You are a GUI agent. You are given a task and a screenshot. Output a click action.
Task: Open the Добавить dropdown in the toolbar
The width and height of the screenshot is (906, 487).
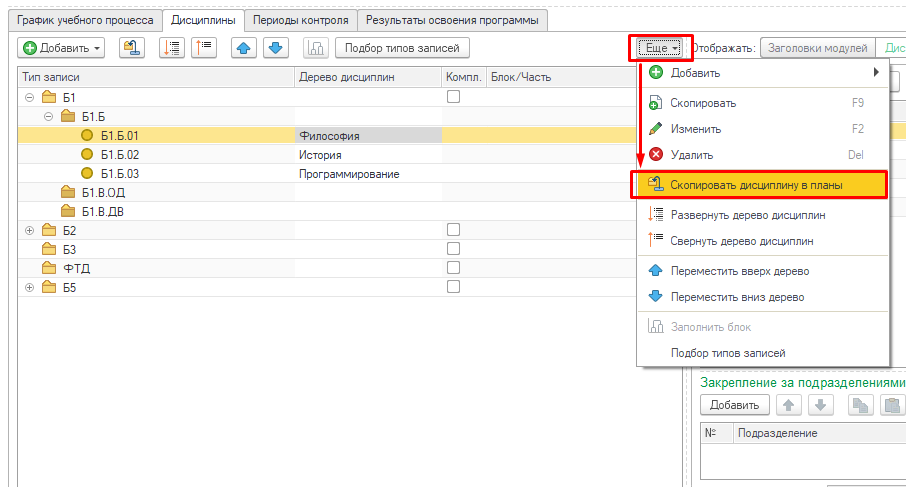click(x=62, y=47)
